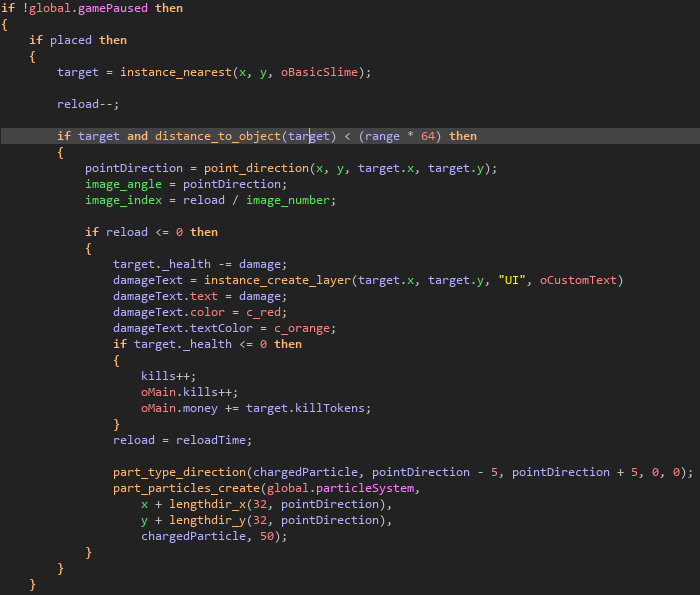Viewport: 700px width, 595px height.
Task: Click the distance_to_object function name
Action: pos(217,136)
